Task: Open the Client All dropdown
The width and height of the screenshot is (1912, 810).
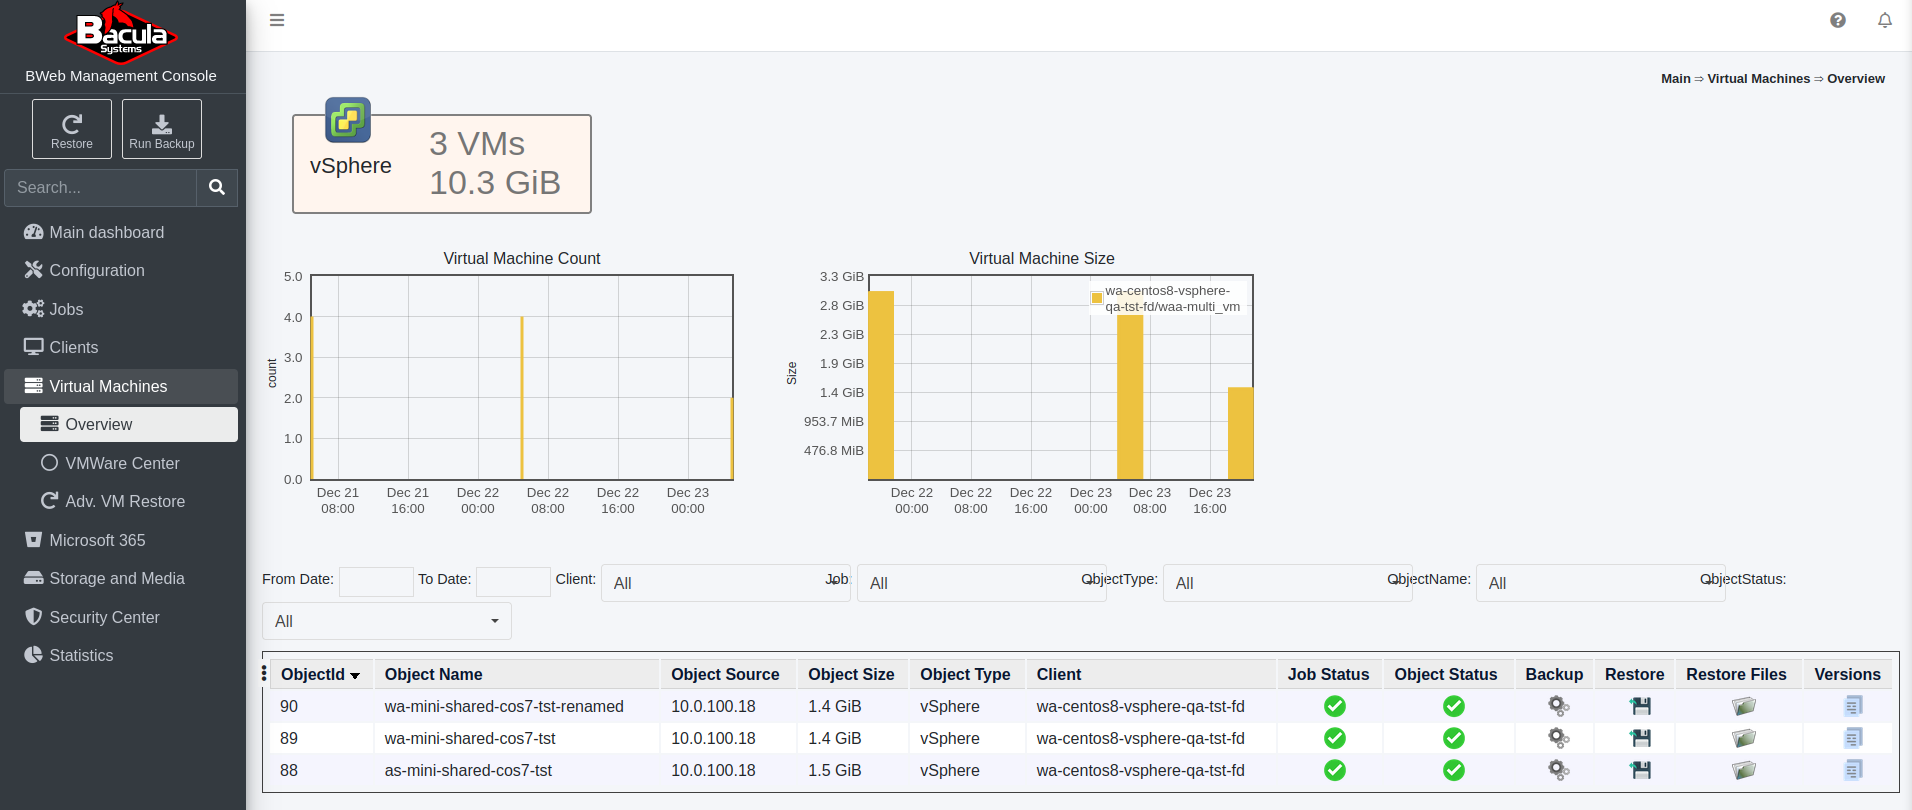Action: pyautogui.click(x=726, y=583)
